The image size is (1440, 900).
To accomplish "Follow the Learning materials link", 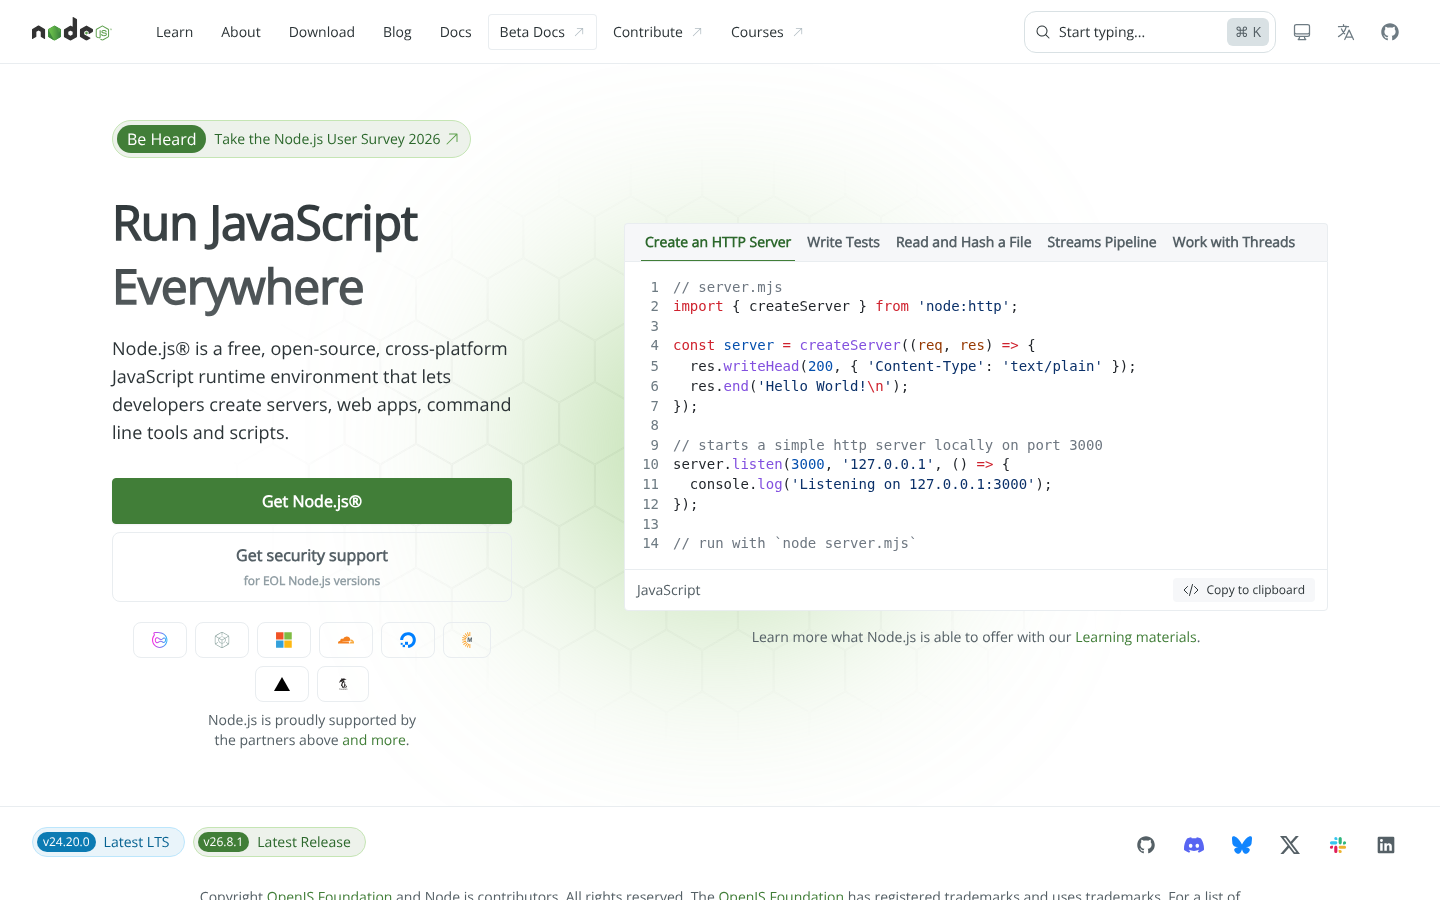I will [1136, 637].
